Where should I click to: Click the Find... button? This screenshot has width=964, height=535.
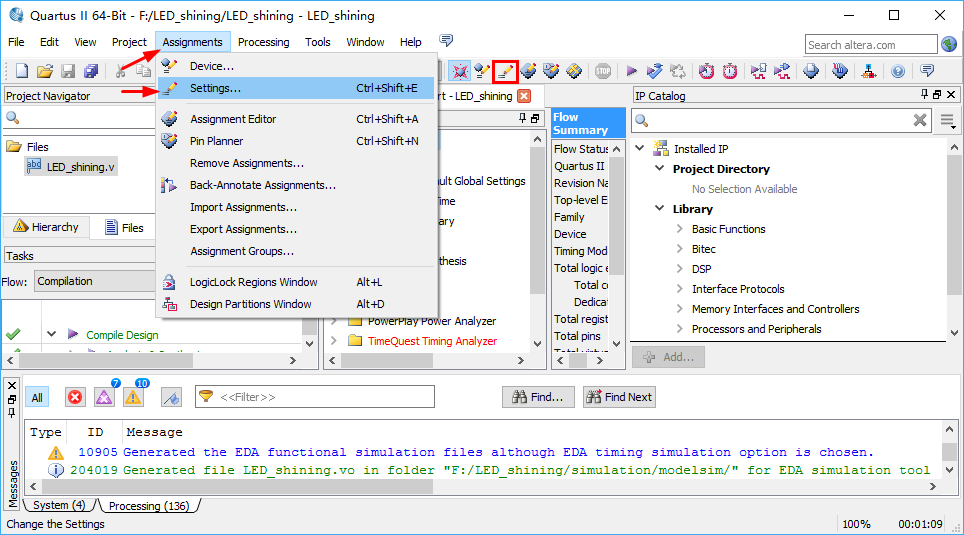[x=538, y=397]
